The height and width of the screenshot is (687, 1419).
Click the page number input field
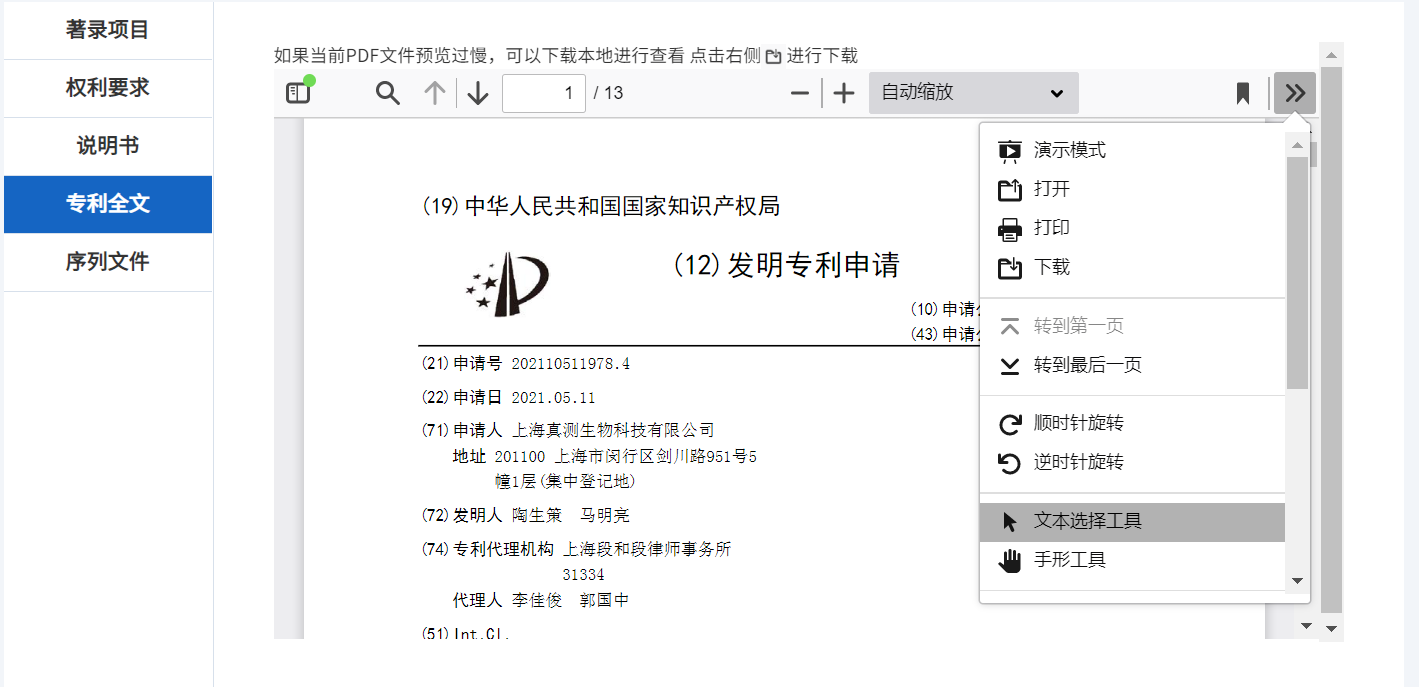click(543, 93)
